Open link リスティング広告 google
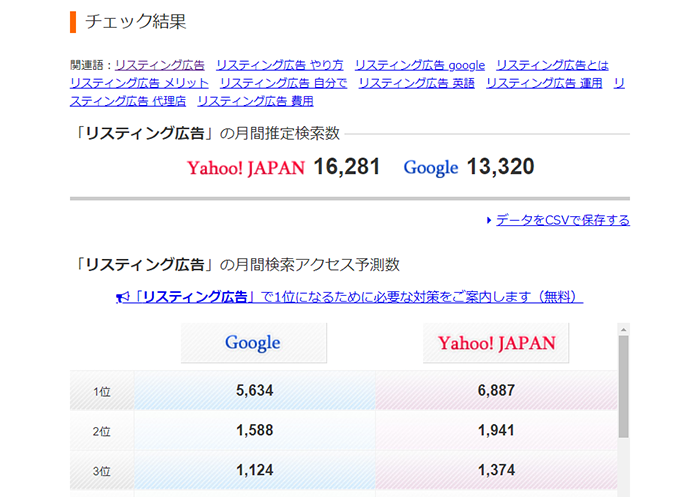 coord(420,65)
